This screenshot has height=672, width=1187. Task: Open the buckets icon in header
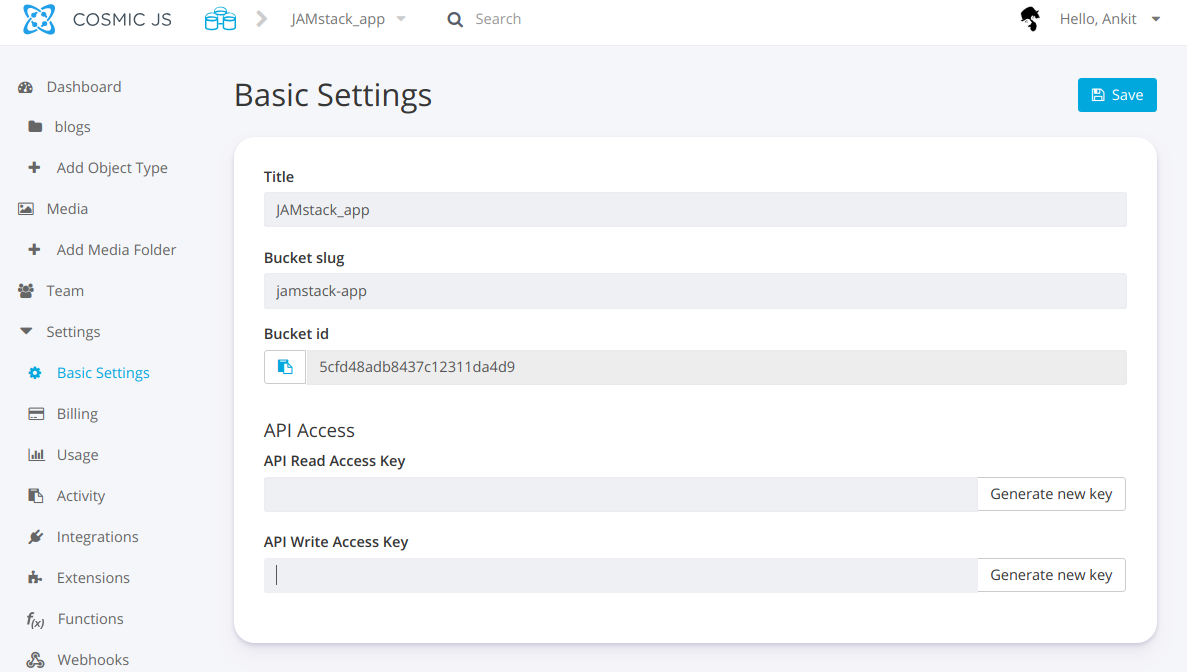tap(220, 19)
